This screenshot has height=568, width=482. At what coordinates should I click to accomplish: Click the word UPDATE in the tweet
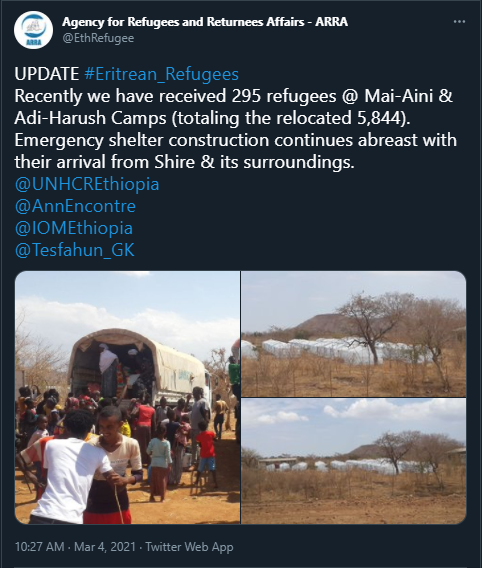(x=47, y=74)
